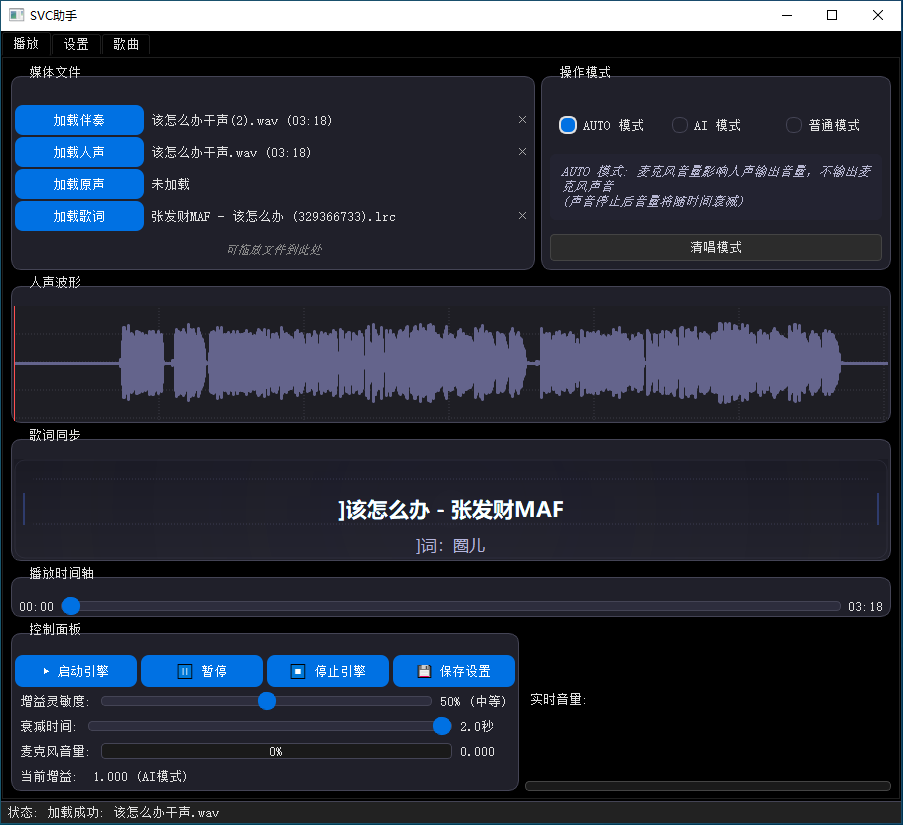Image resolution: width=903 pixels, height=825 pixels.
Task: Click the 增益灵敏度 slider handle
Action: coord(267,701)
